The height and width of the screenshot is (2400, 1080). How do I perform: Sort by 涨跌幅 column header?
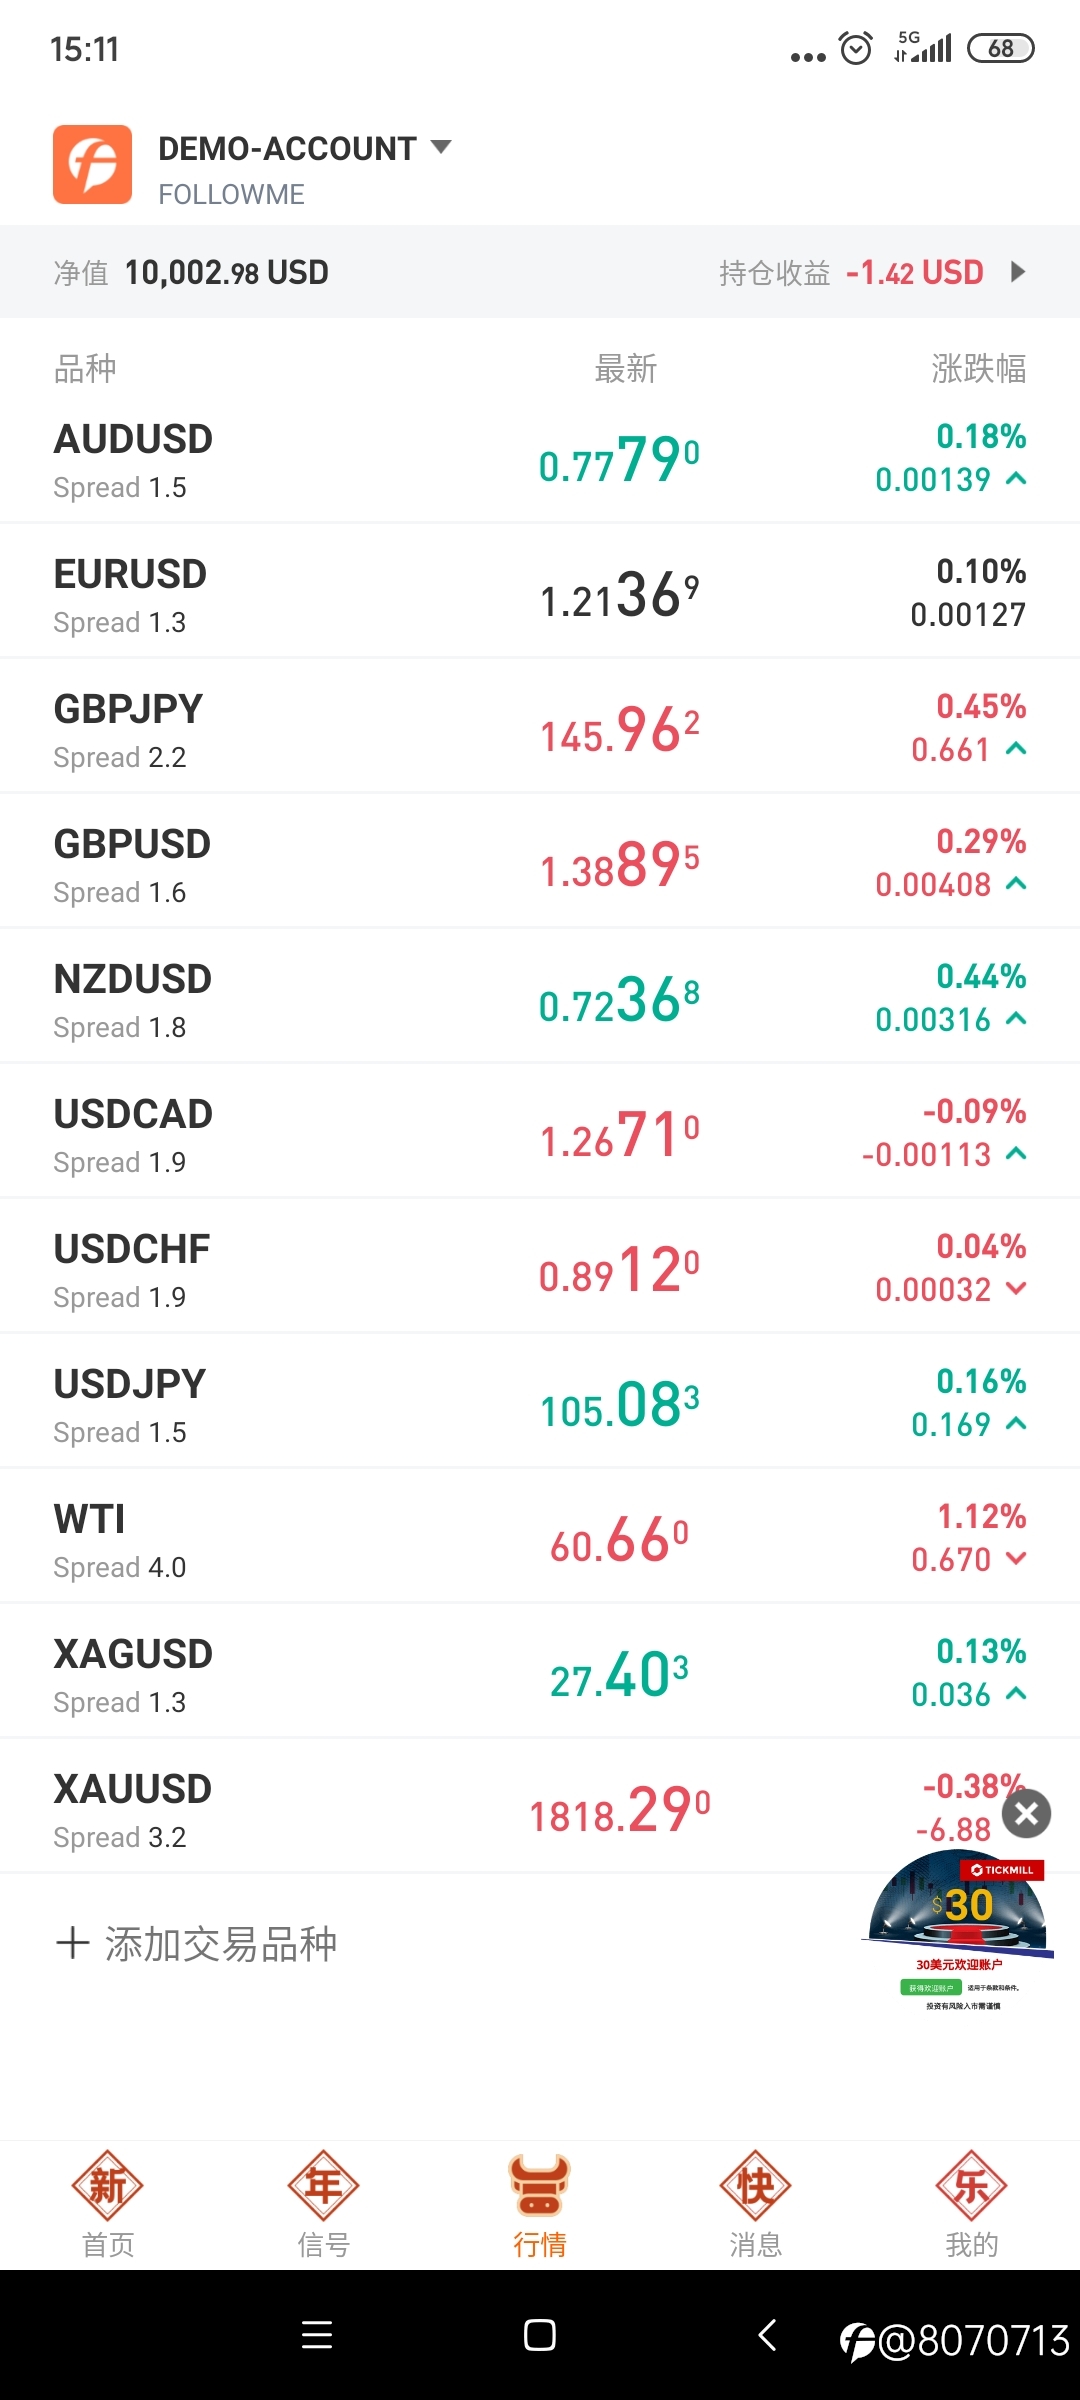coord(978,369)
